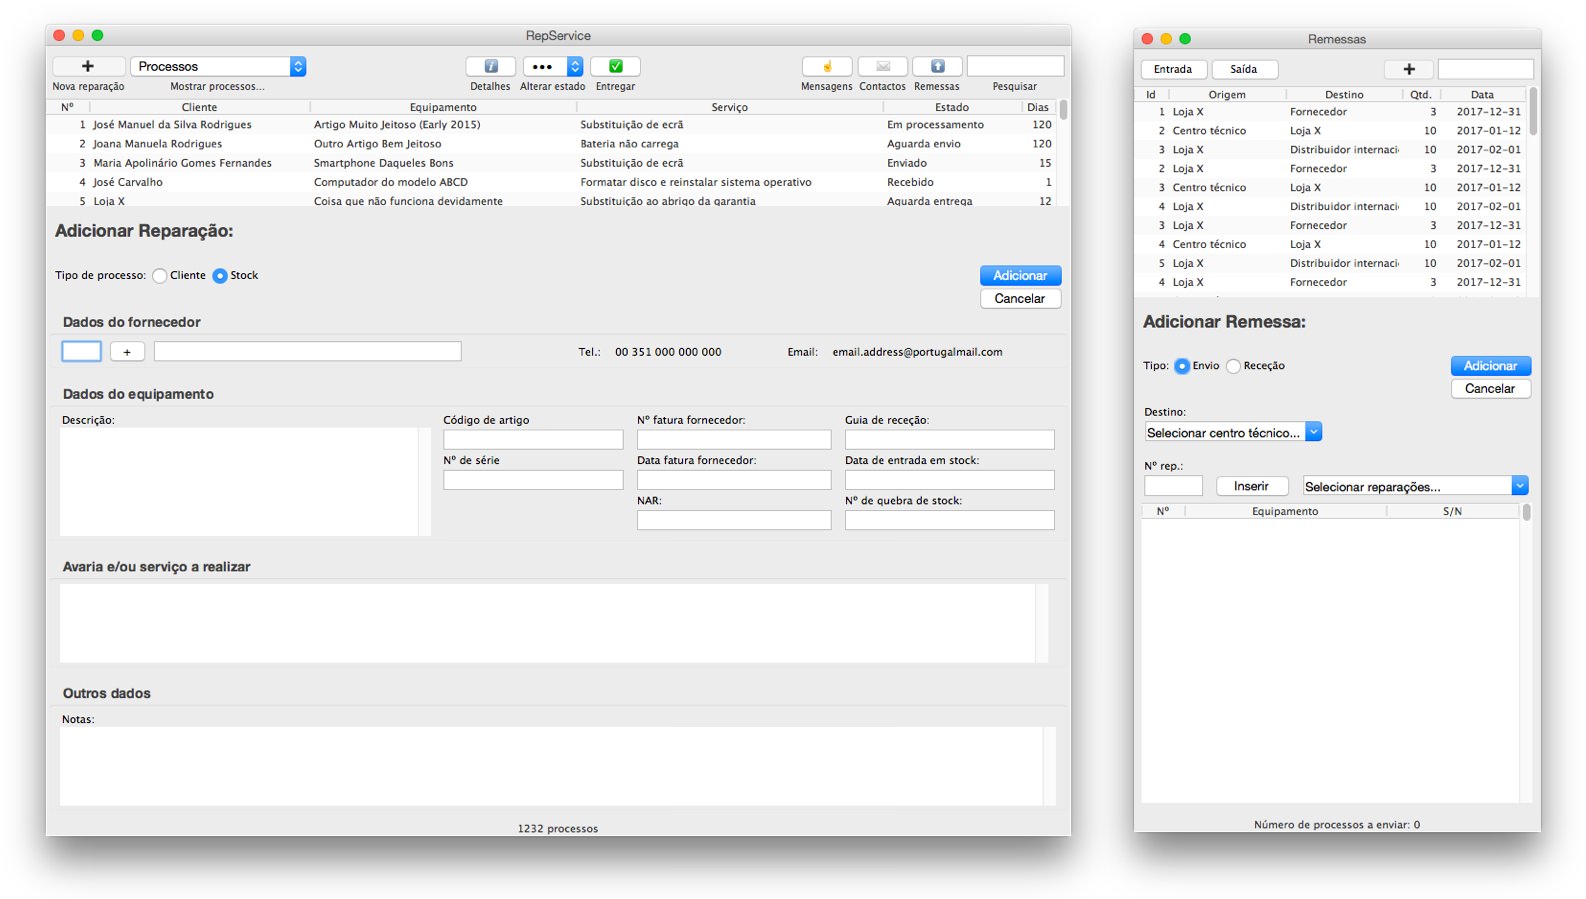The height and width of the screenshot is (899, 1586).
Task: Click Código de artigo field
Action: tap(533, 440)
